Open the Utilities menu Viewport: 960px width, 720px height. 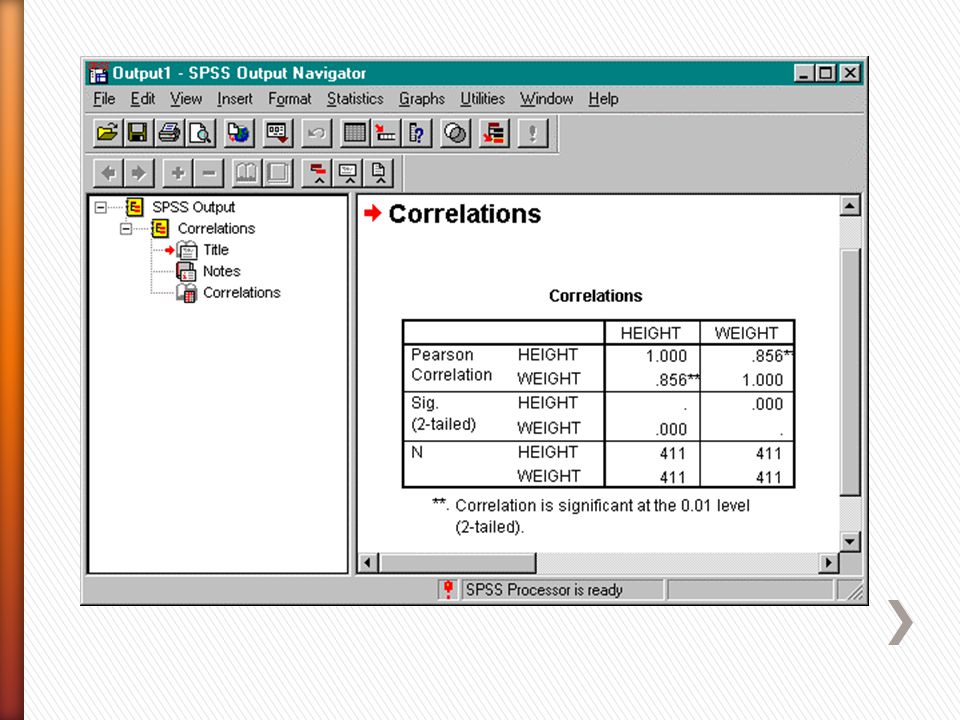pyautogui.click(x=482, y=99)
